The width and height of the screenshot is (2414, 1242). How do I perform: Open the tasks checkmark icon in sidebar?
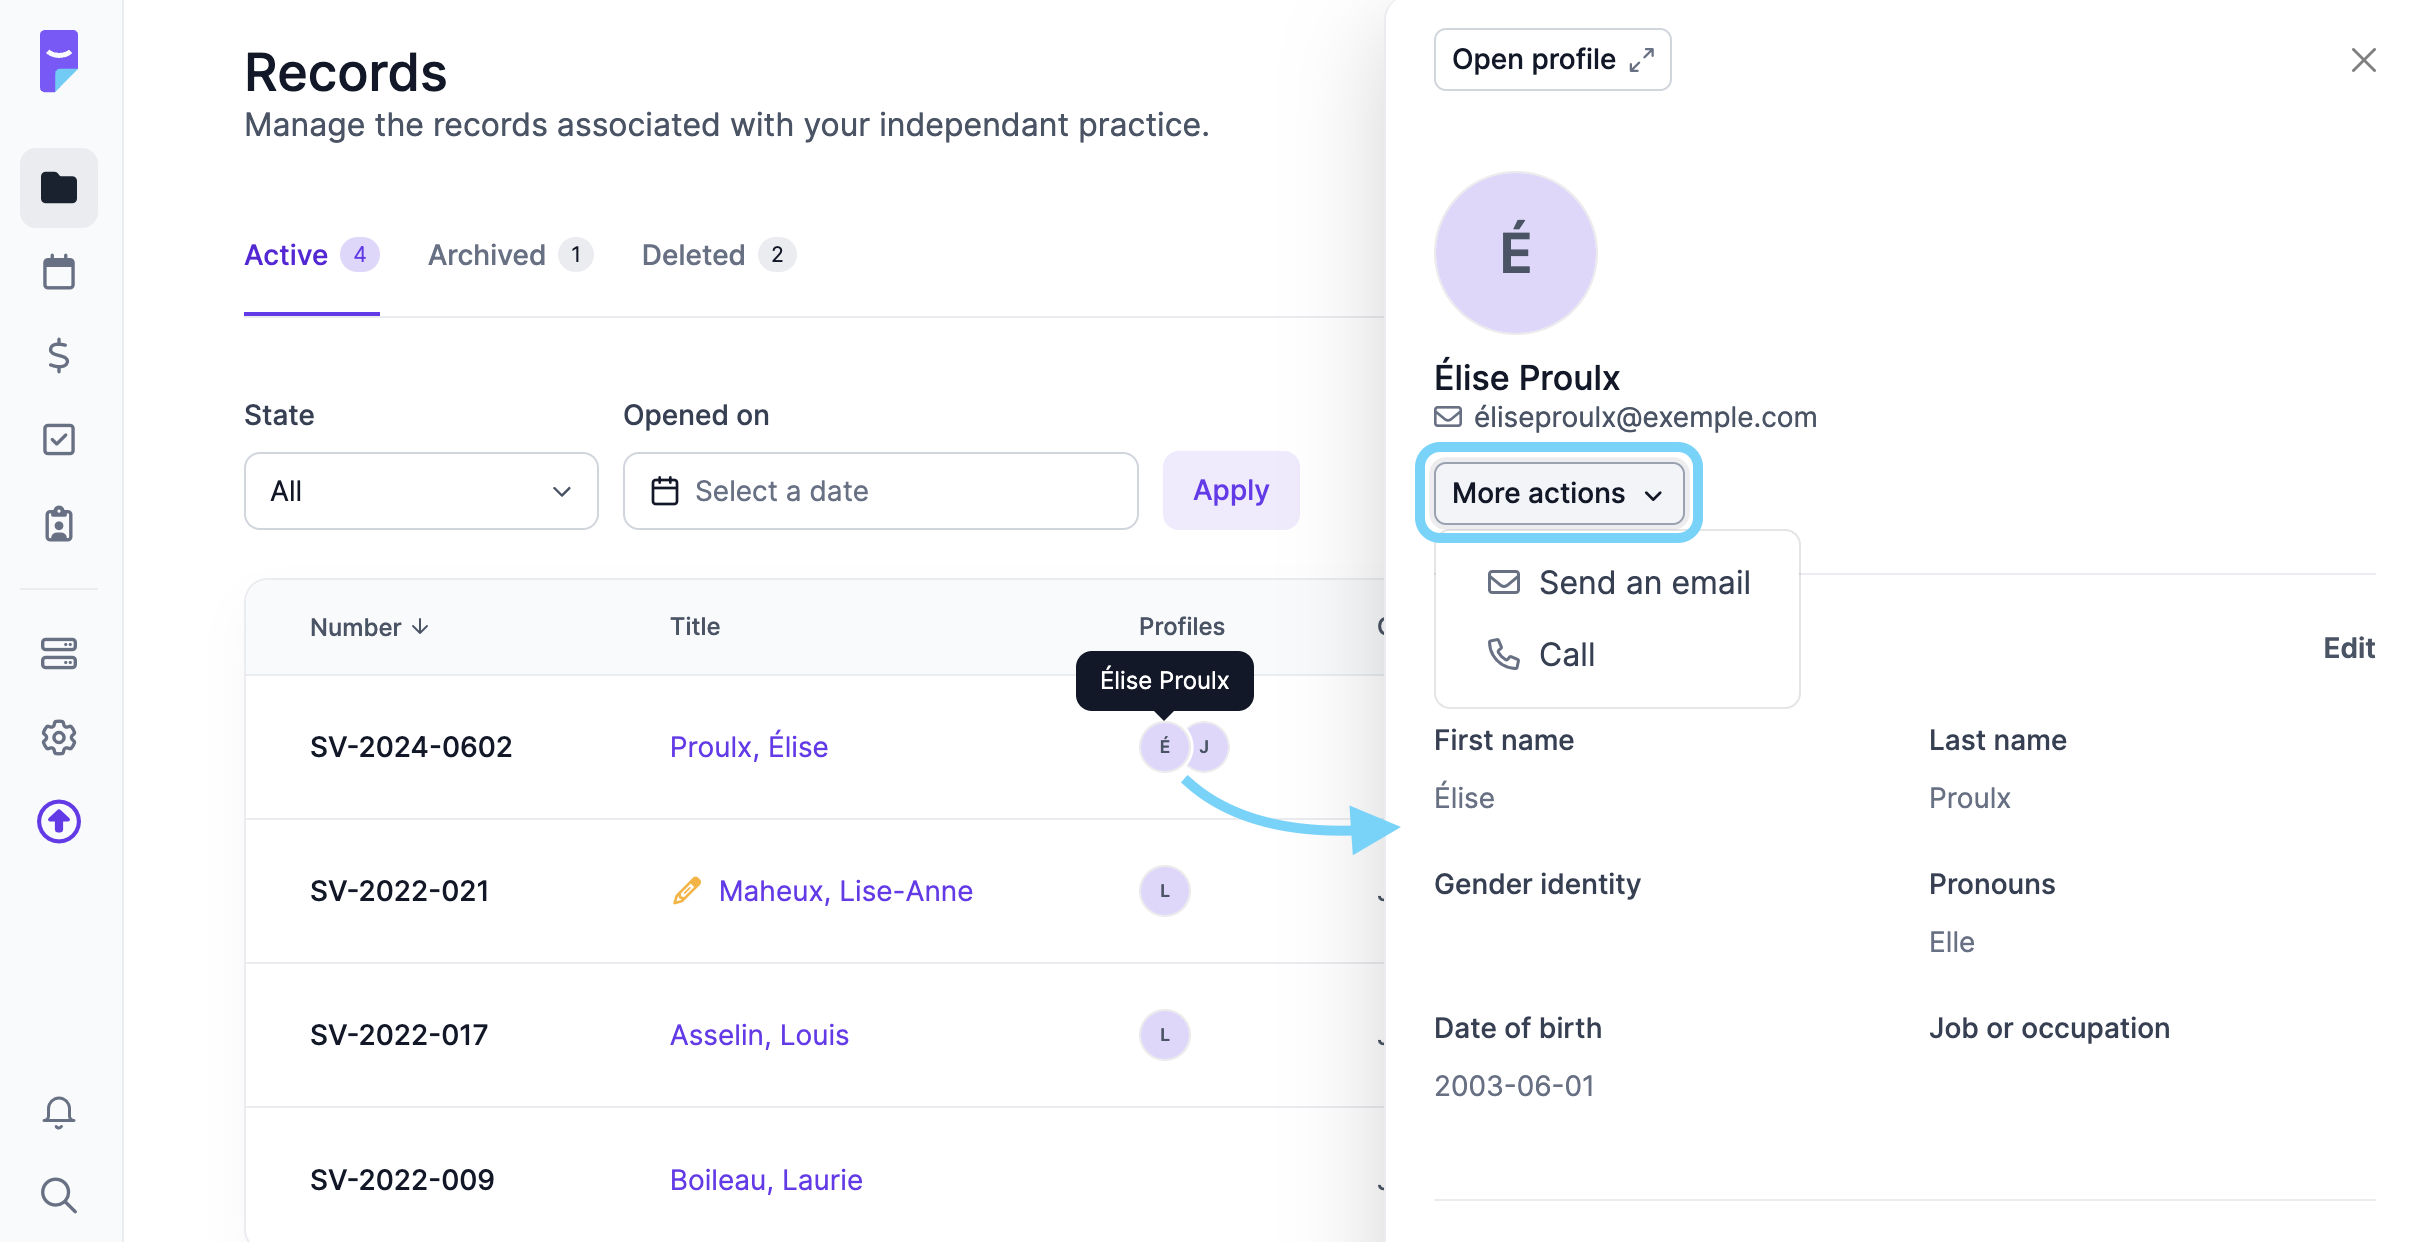tap(59, 440)
